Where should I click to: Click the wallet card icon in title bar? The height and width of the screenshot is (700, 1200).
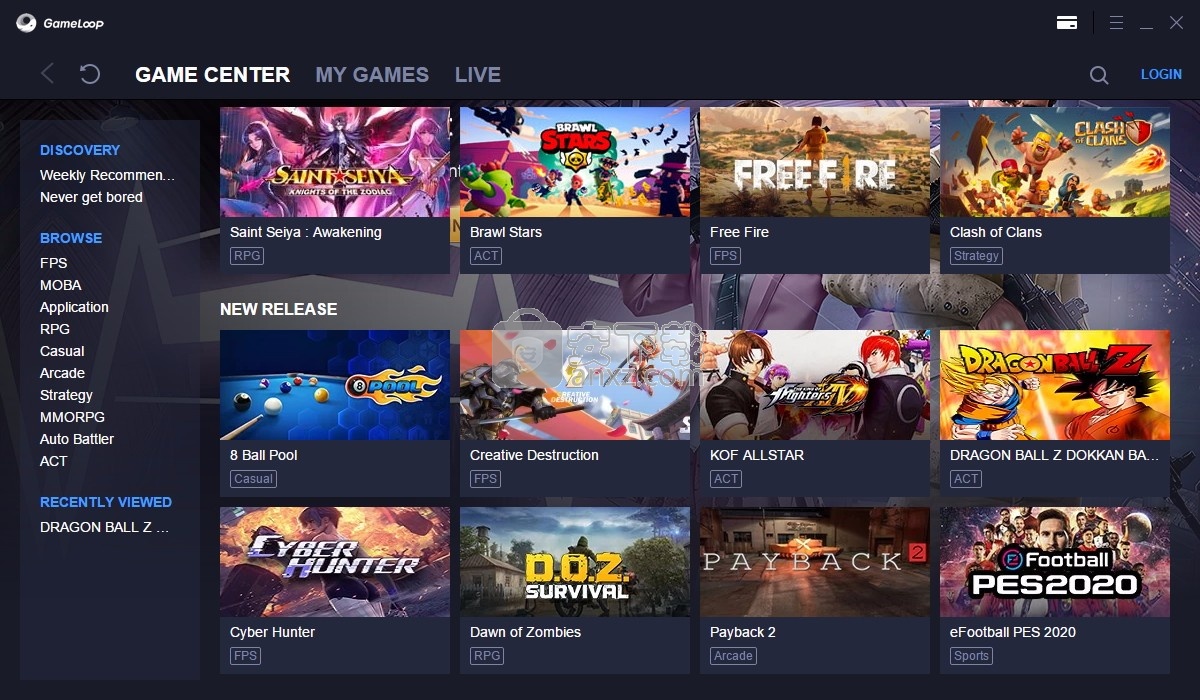[1067, 23]
